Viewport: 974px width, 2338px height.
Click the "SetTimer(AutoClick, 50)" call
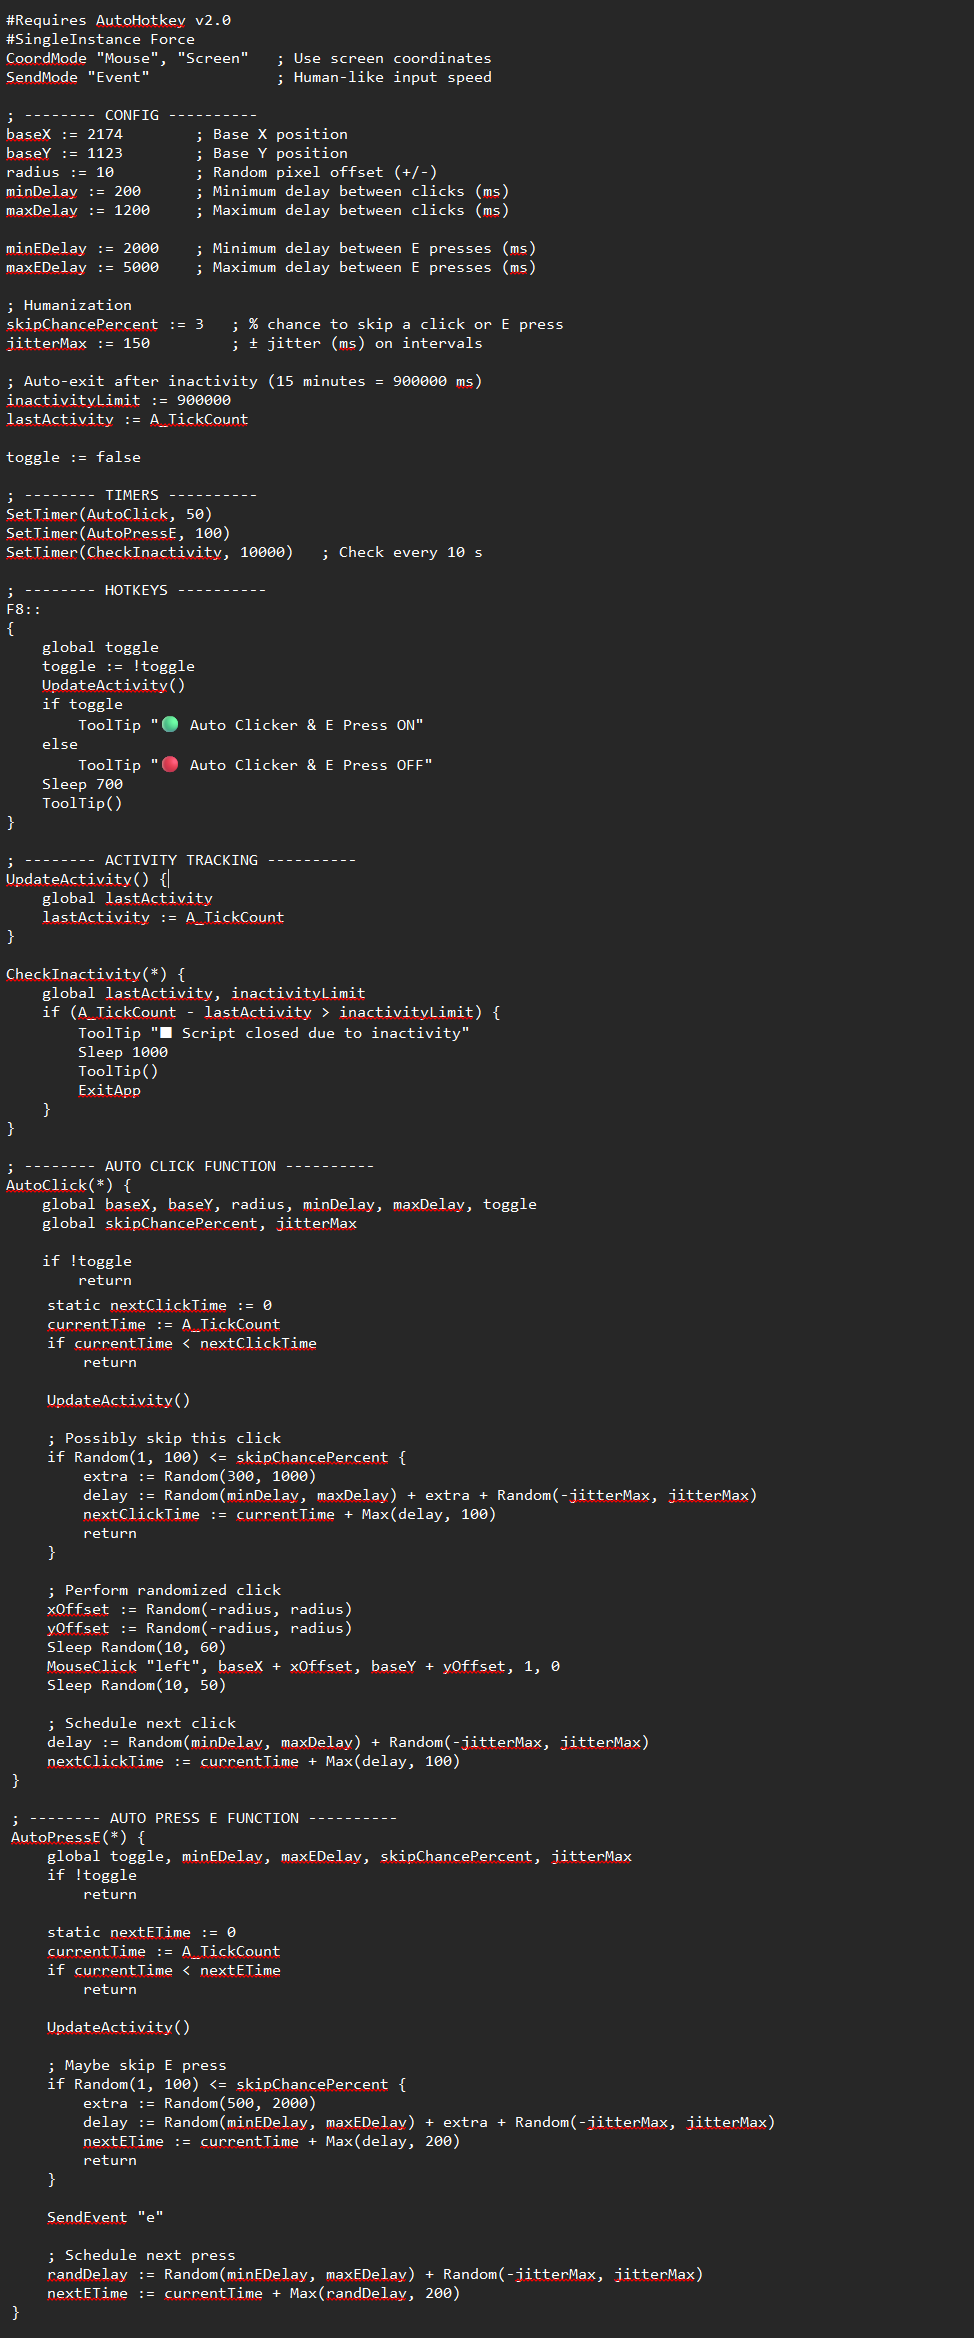pos(109,514)
